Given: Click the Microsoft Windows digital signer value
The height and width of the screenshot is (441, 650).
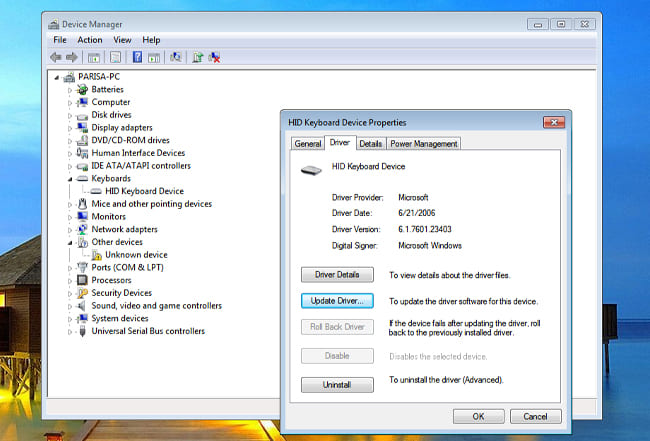Looking at the screenshot, I should [x=430, y=245].
